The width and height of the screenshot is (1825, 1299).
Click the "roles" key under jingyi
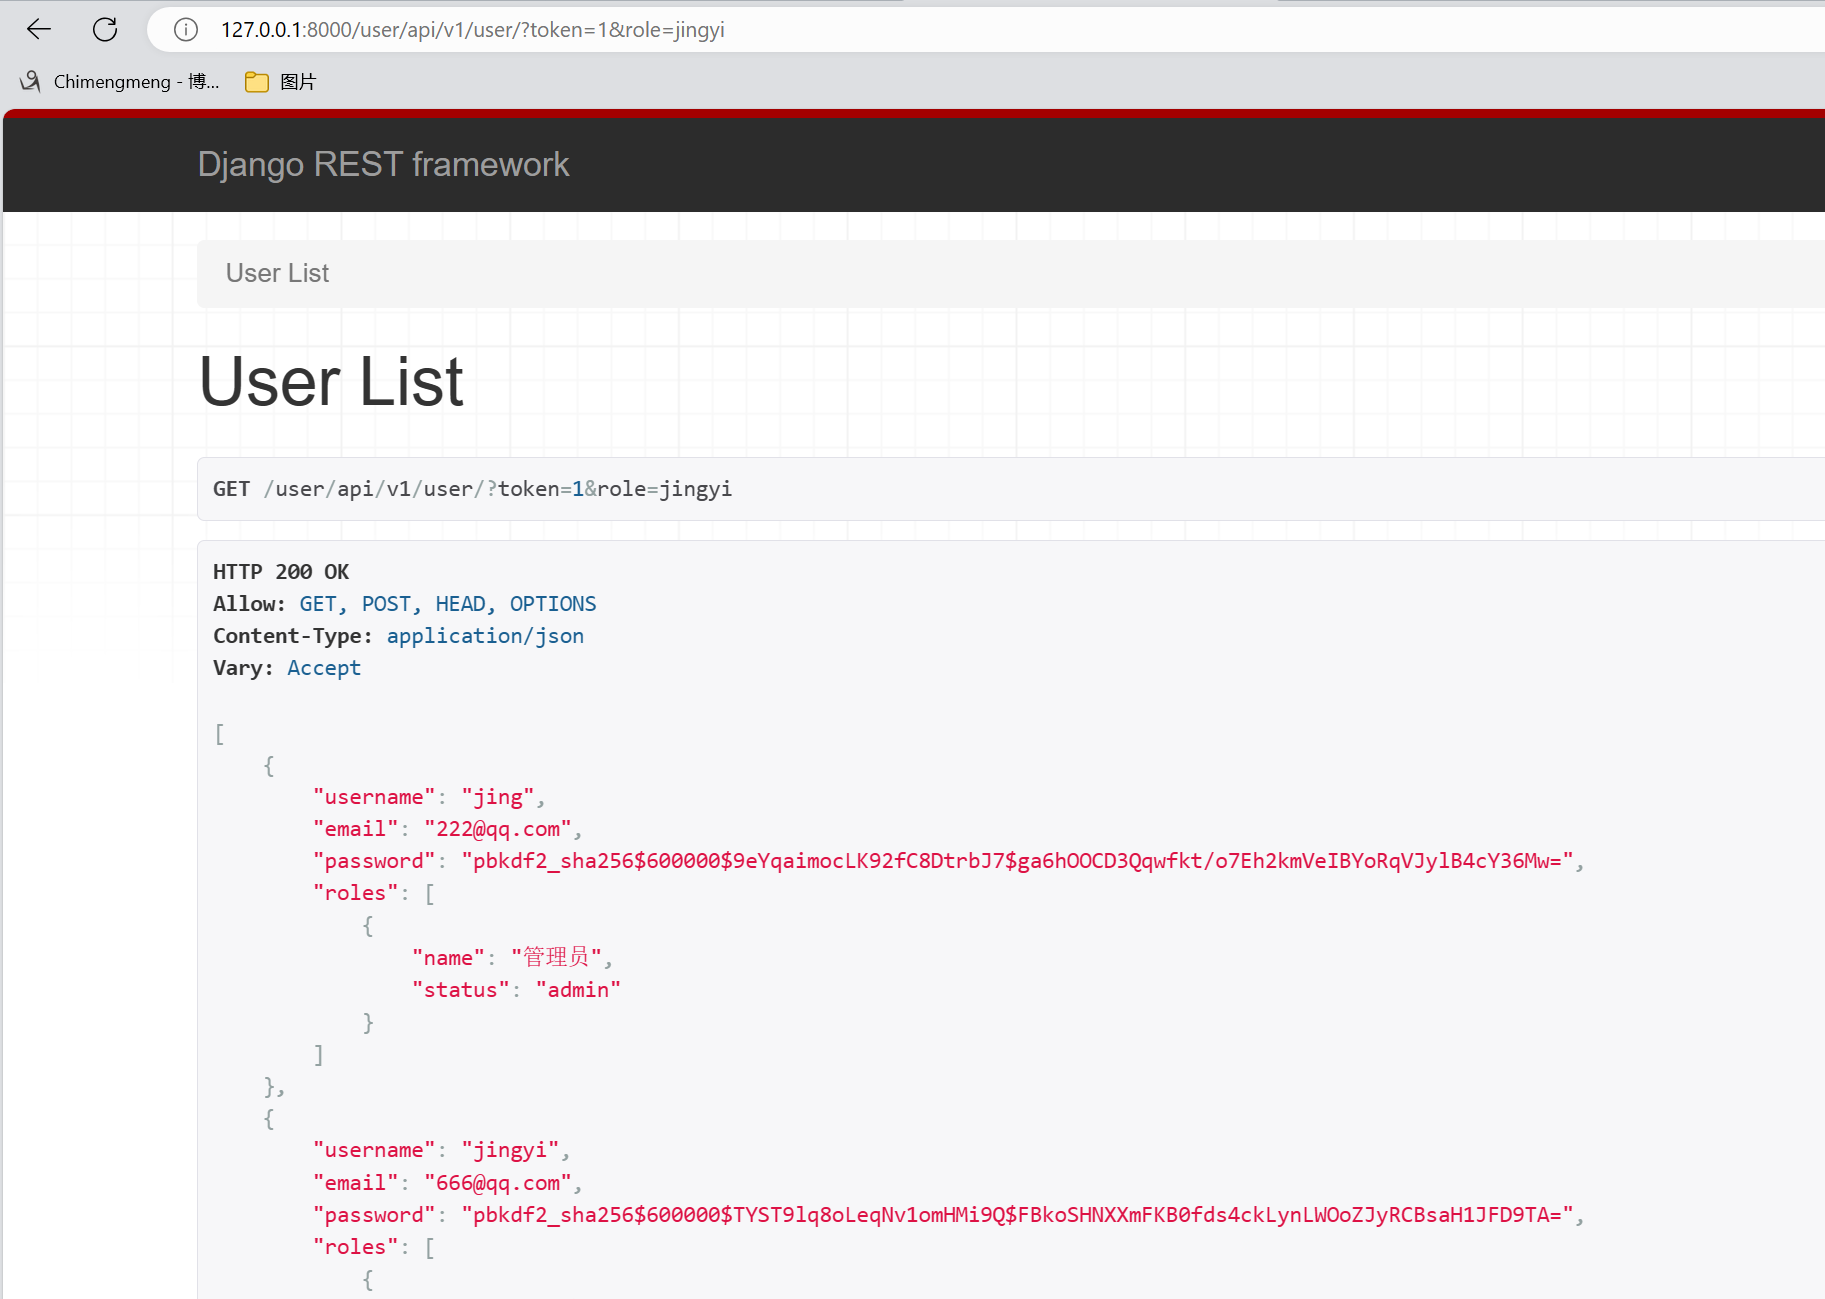(356, 1247)
